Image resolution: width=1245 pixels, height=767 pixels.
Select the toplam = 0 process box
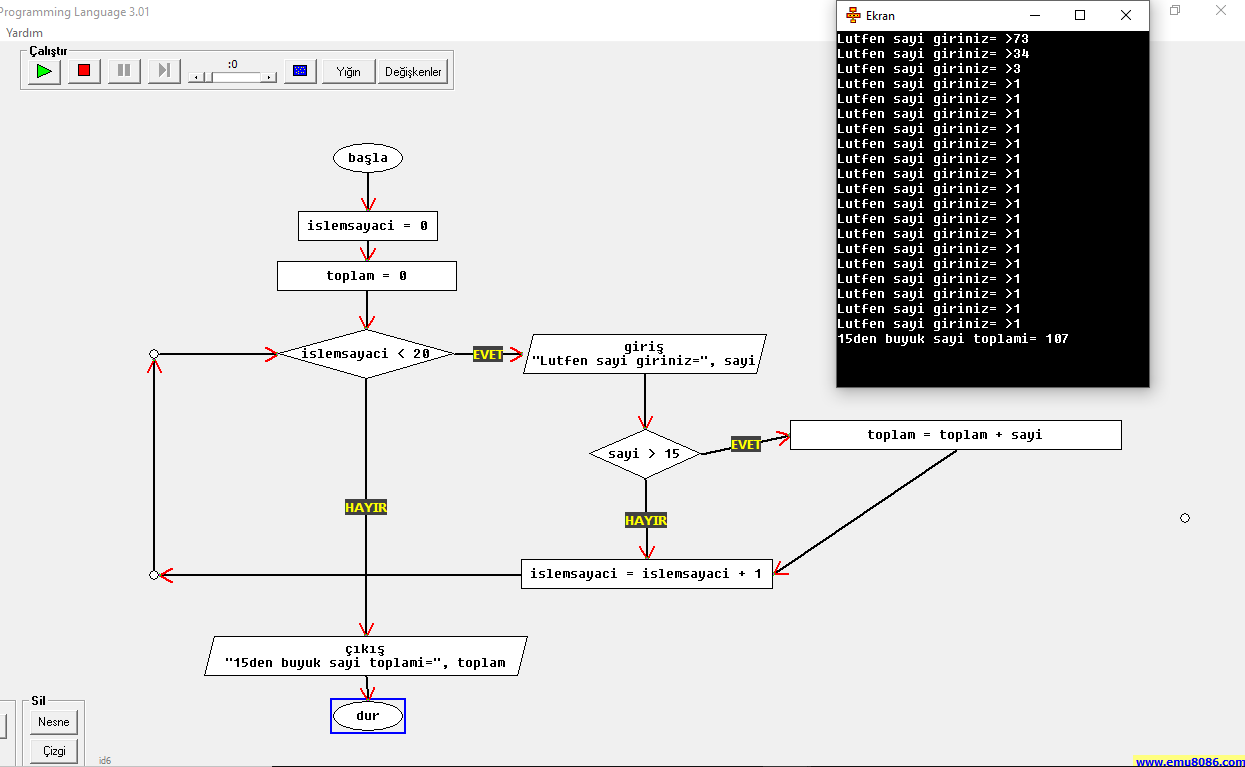[x=367, y=276]
